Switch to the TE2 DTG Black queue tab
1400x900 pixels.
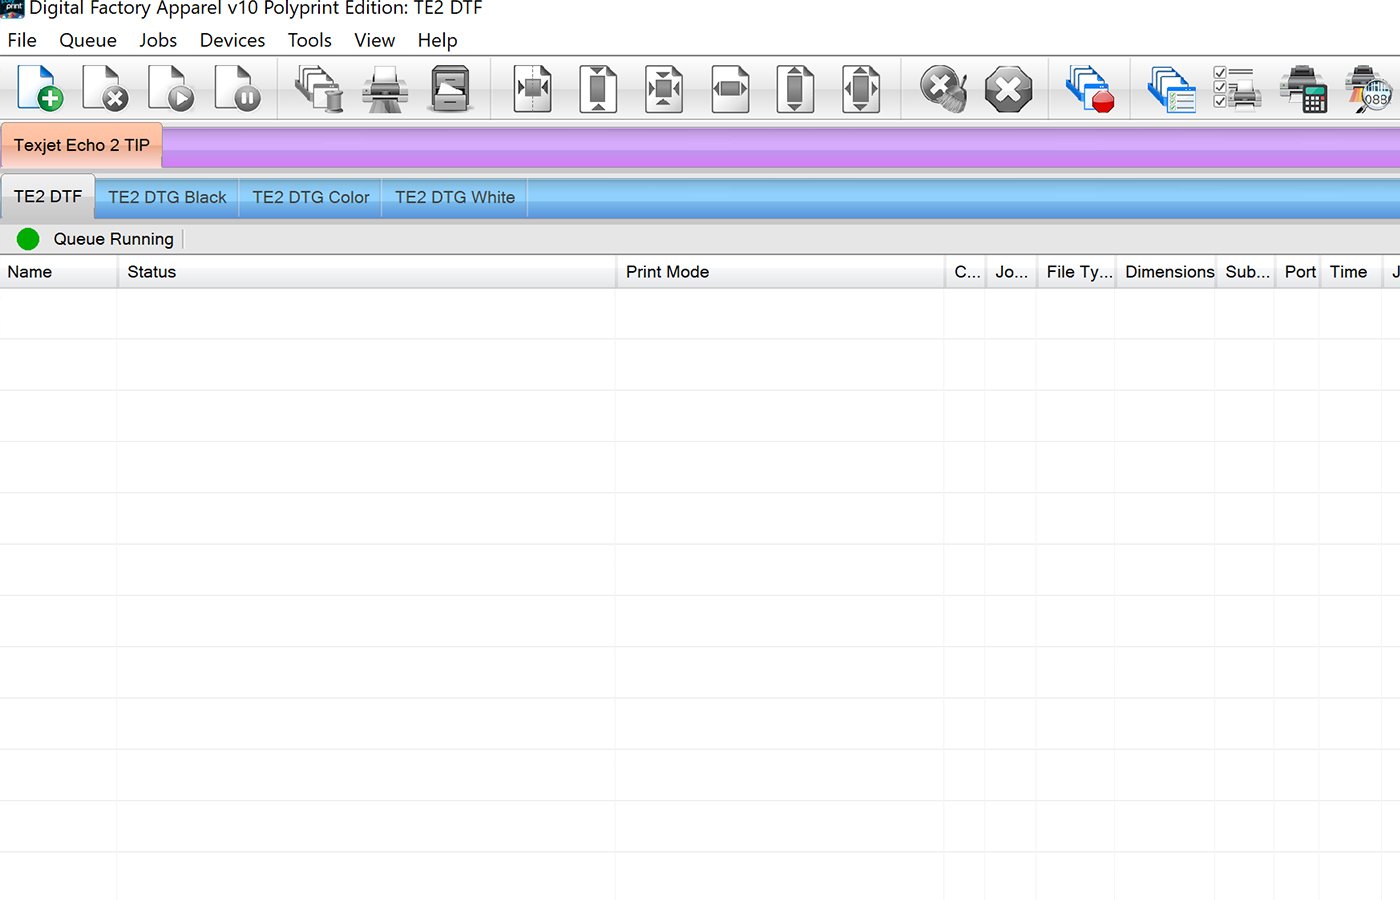click(166, 197)
